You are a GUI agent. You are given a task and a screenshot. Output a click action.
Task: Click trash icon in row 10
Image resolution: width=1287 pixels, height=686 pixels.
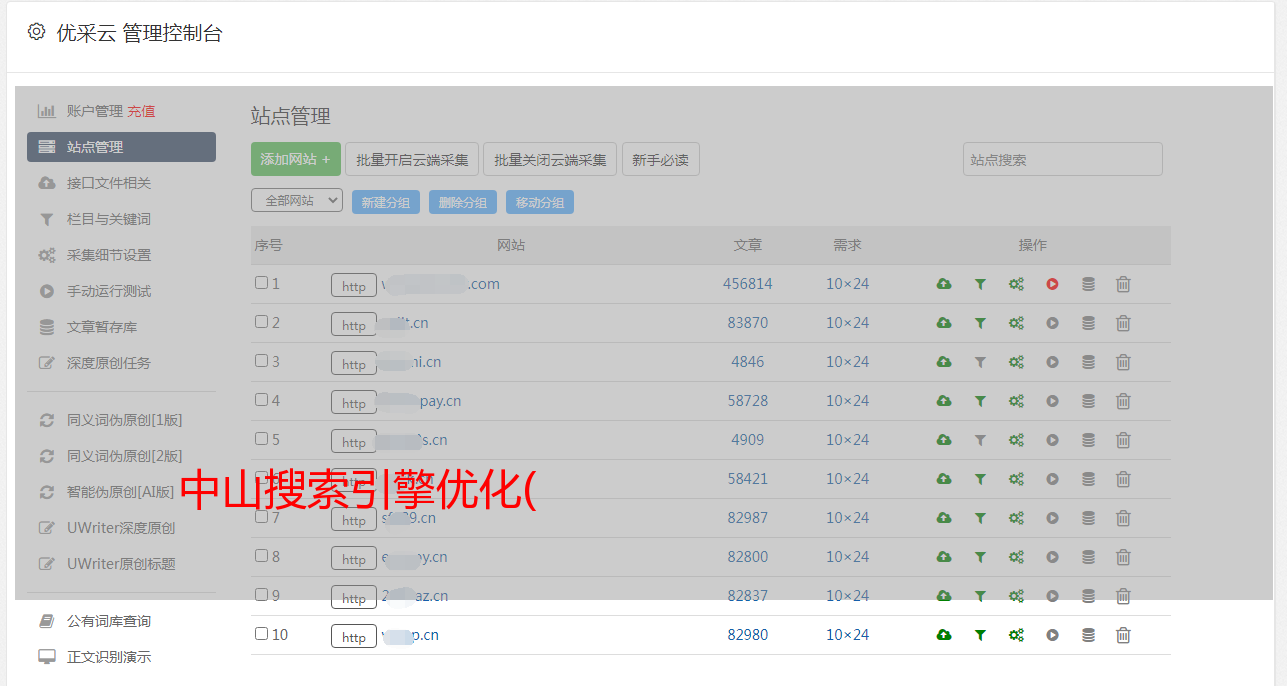(1123, 635)
